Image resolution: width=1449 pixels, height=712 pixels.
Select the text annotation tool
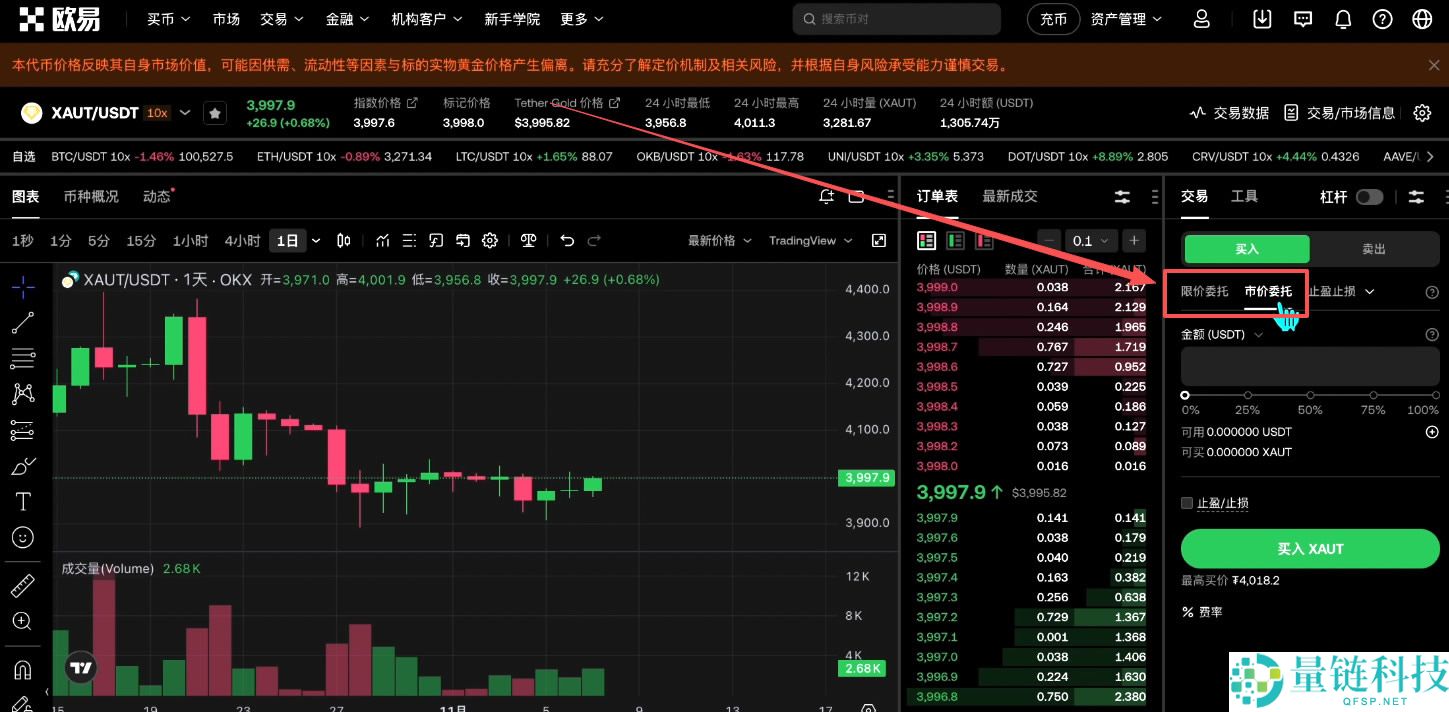pos(22,501)
